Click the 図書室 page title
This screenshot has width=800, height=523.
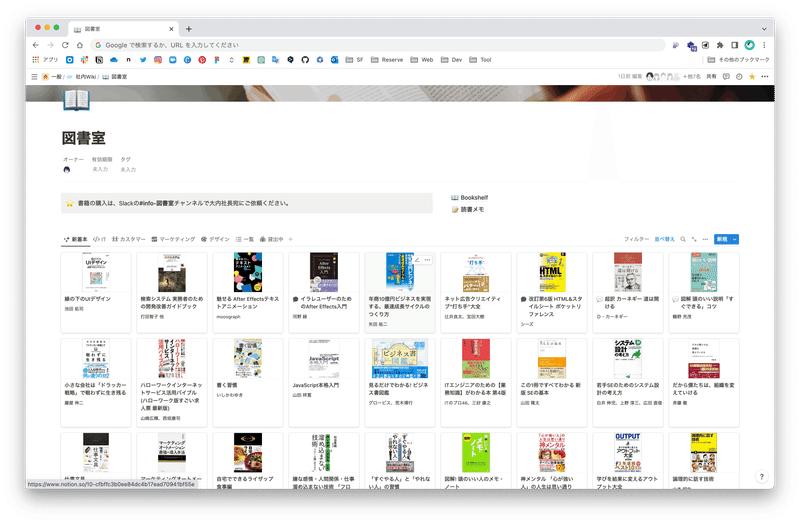[84, 138]
